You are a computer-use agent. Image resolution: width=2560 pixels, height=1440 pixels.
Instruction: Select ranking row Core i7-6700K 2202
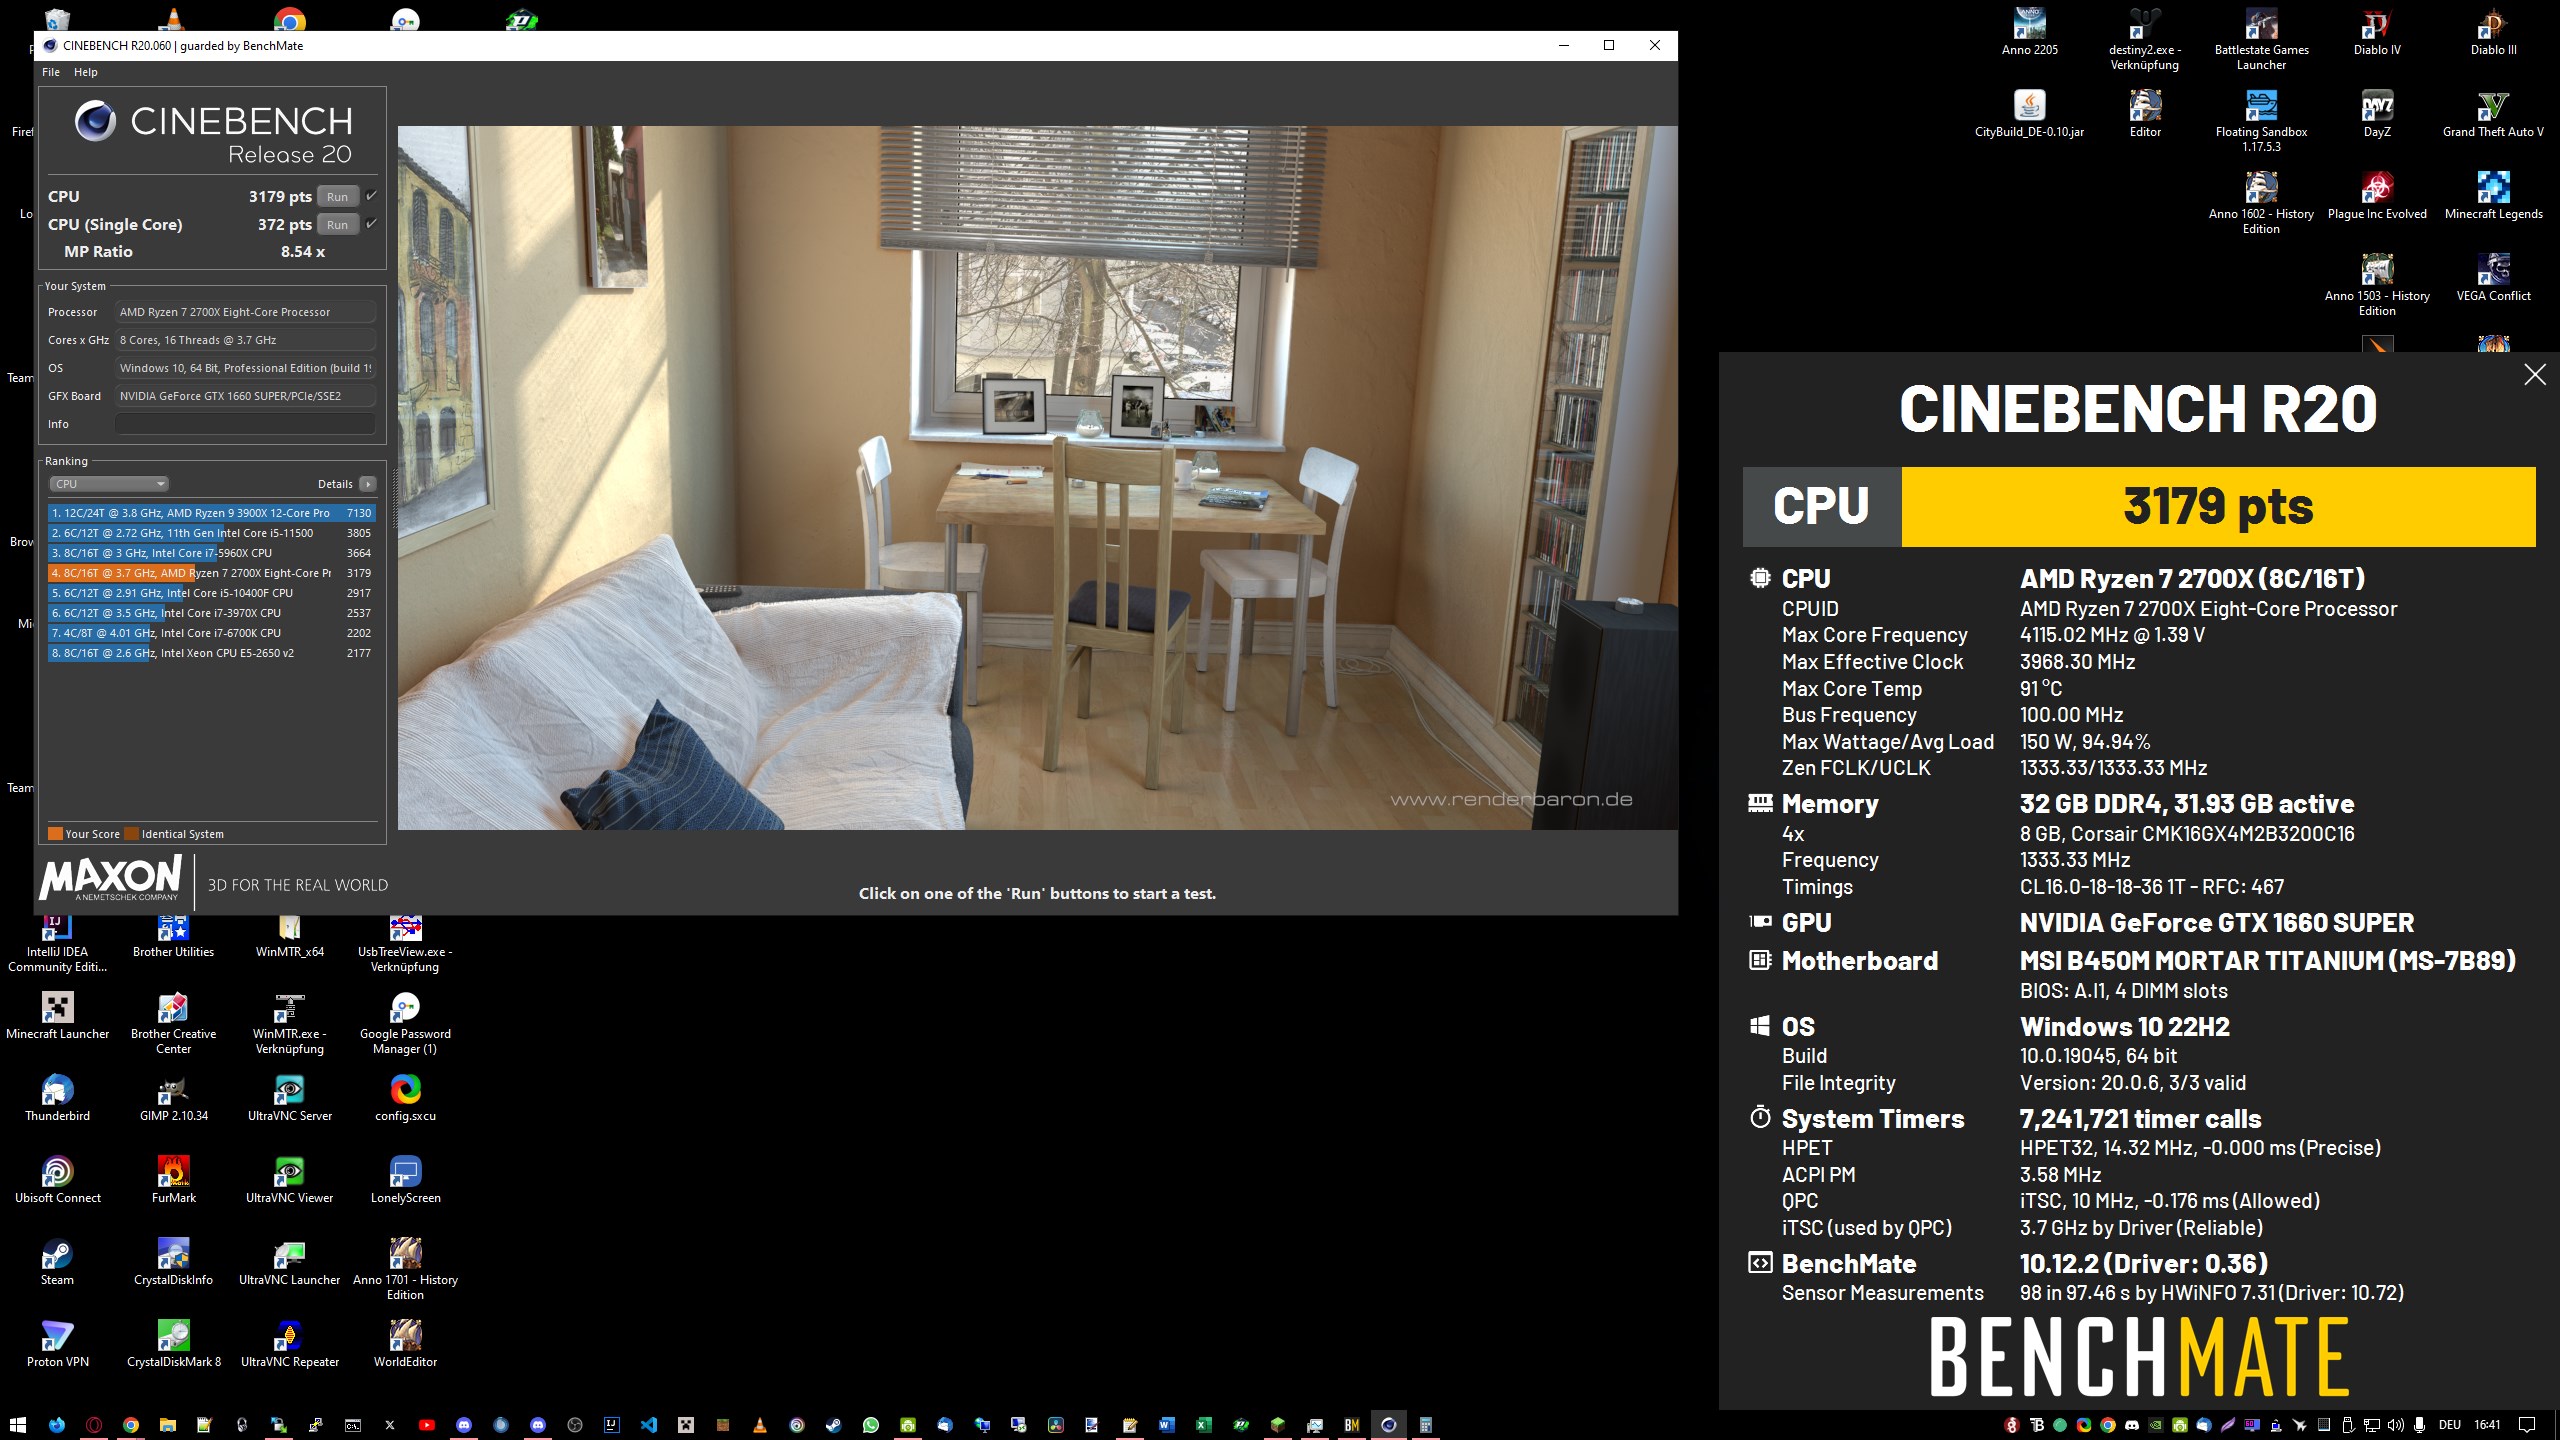coord(211,633)
